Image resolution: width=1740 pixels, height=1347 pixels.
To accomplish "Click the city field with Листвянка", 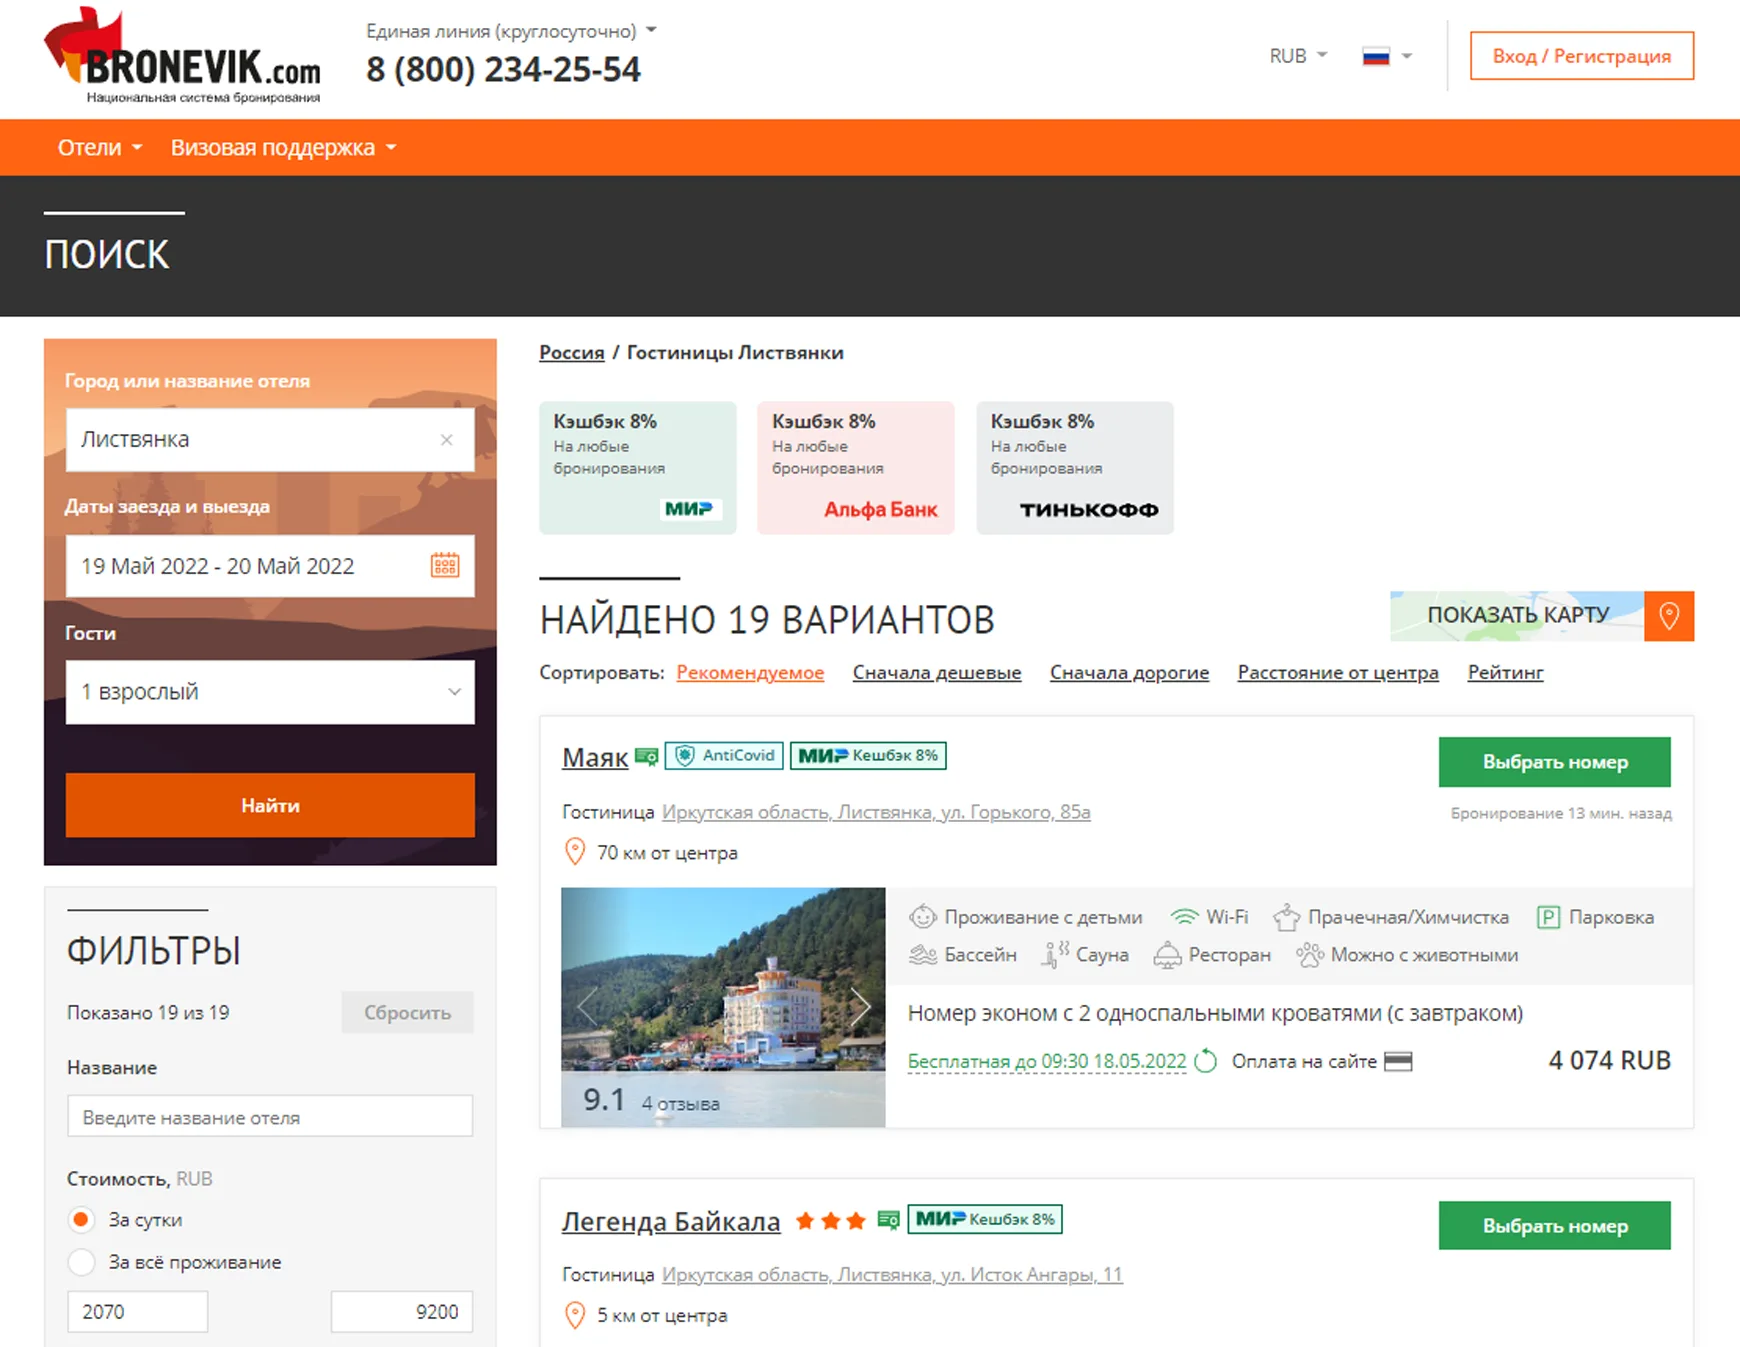I will (x=270, y=440).
